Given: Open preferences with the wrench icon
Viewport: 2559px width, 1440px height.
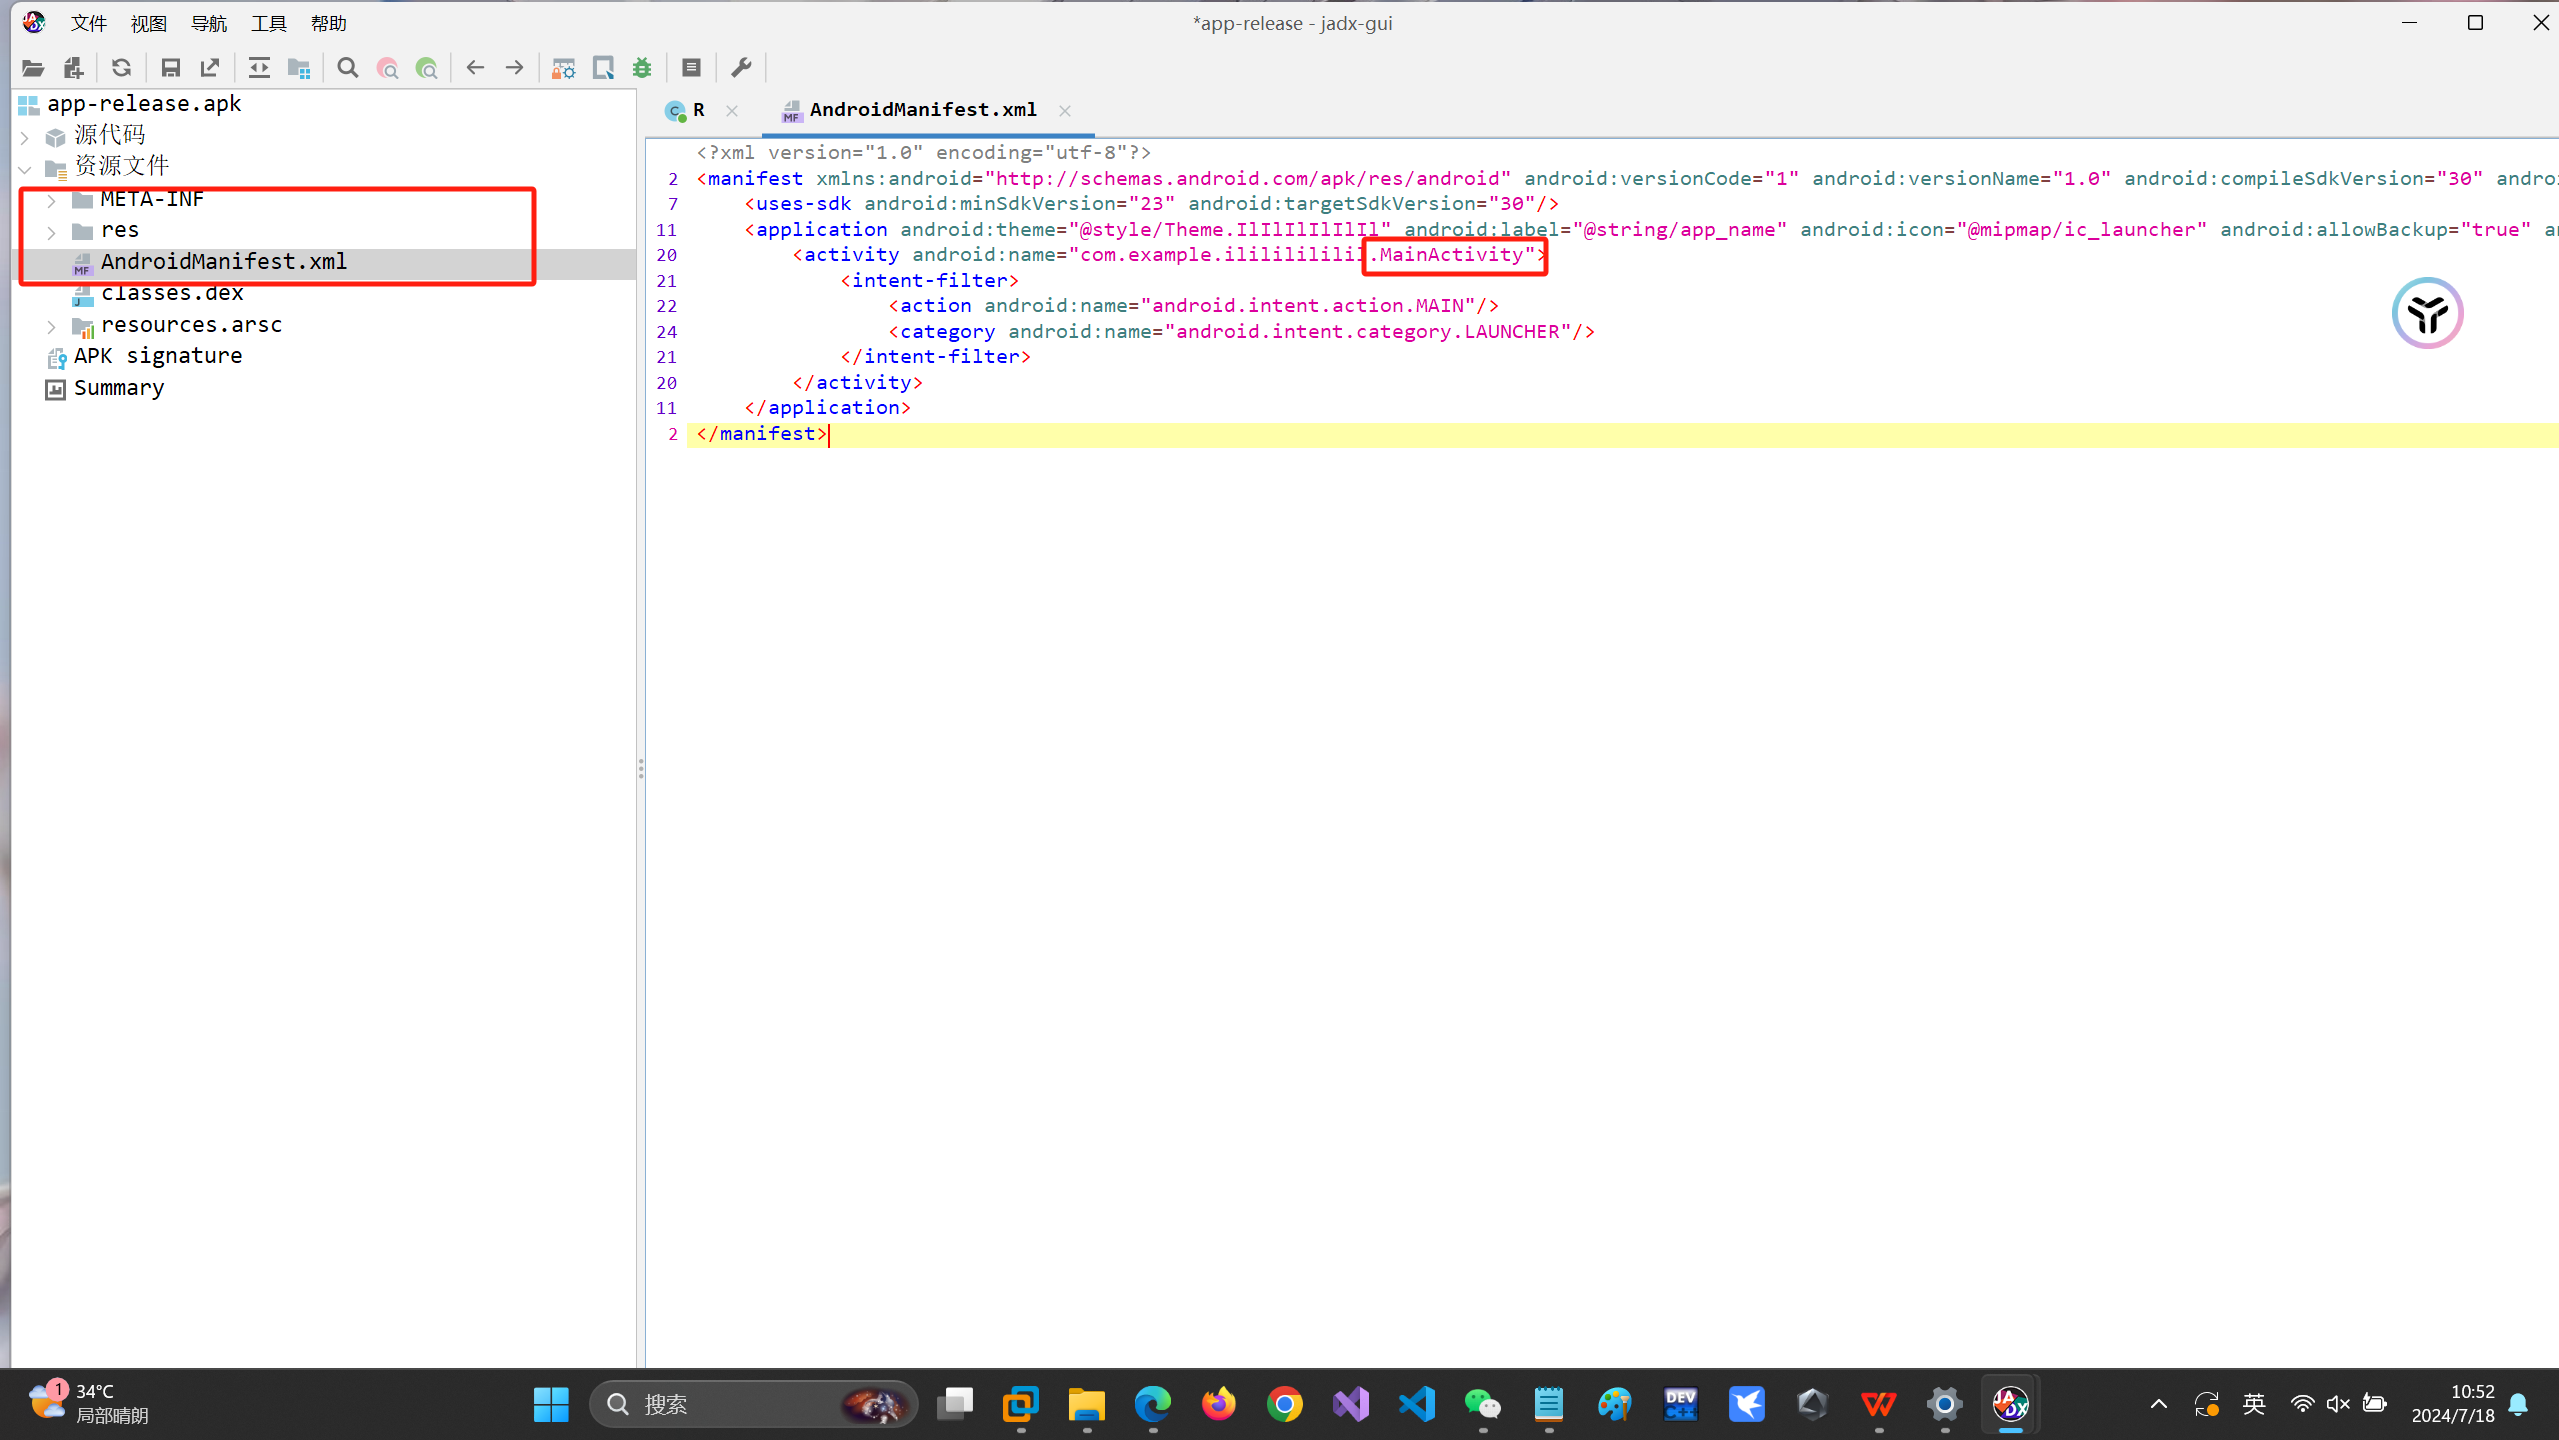Looking at the screenshot, I should click(741, 68).
